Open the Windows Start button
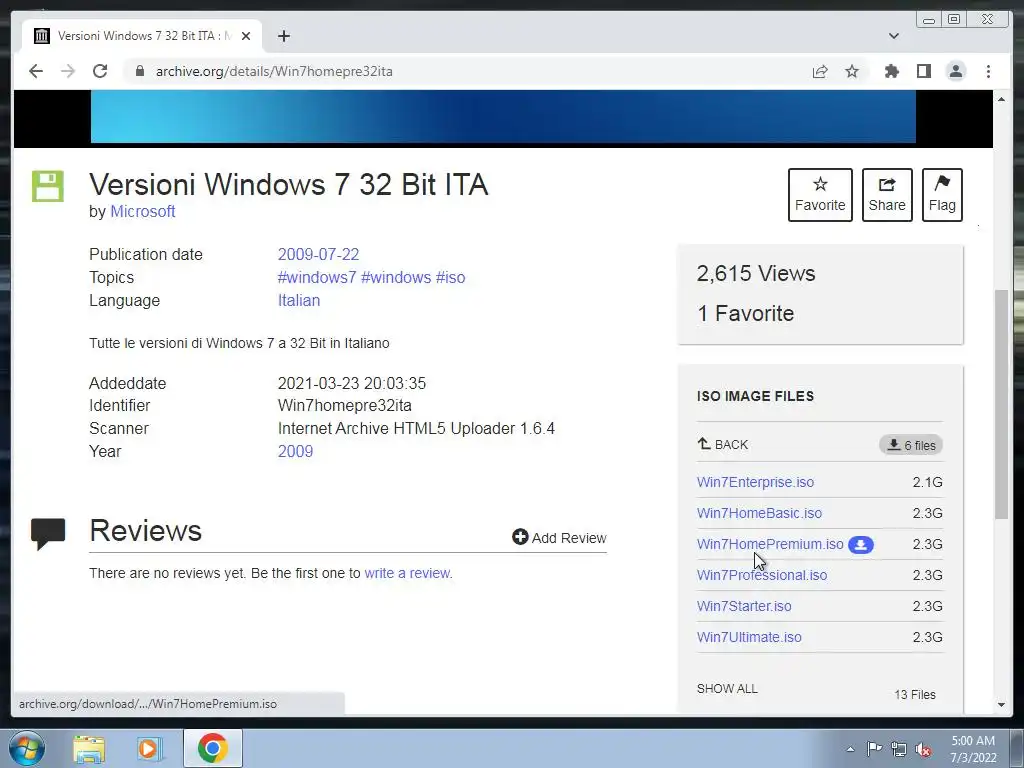 26,748
